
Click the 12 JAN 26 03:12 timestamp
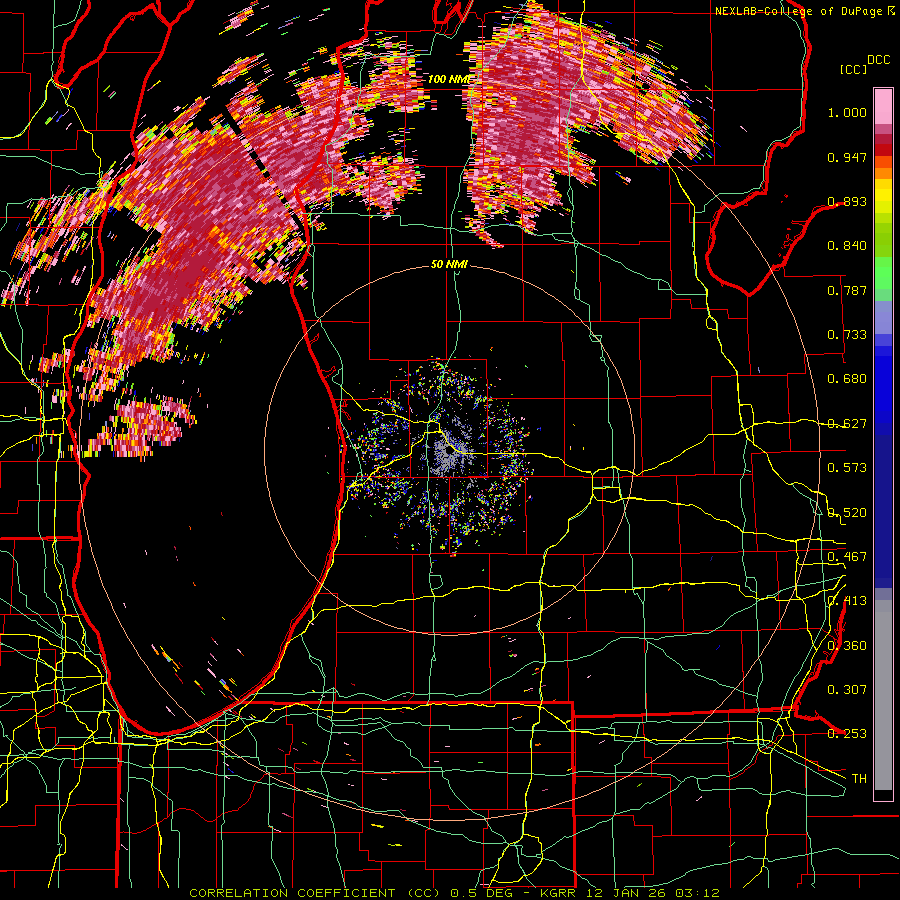[x=653, y=893]
